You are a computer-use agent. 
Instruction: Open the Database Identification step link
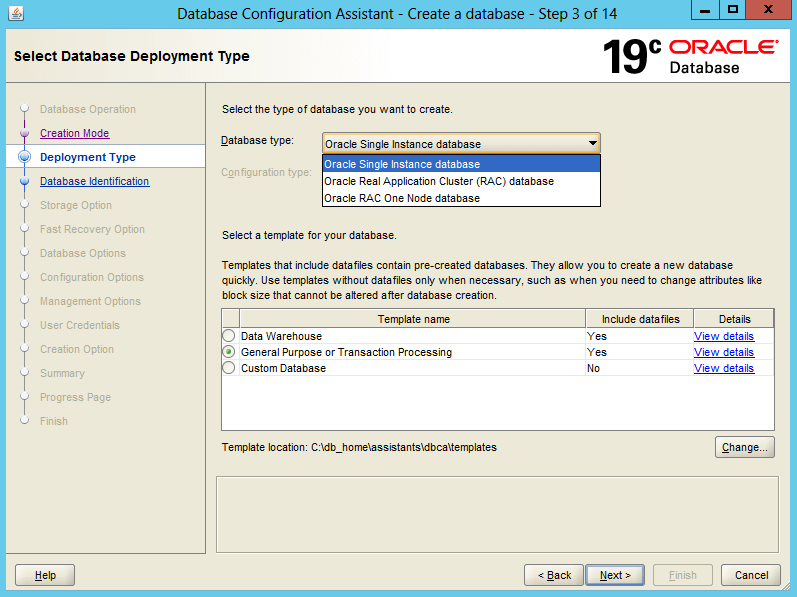tap(95, 181)
